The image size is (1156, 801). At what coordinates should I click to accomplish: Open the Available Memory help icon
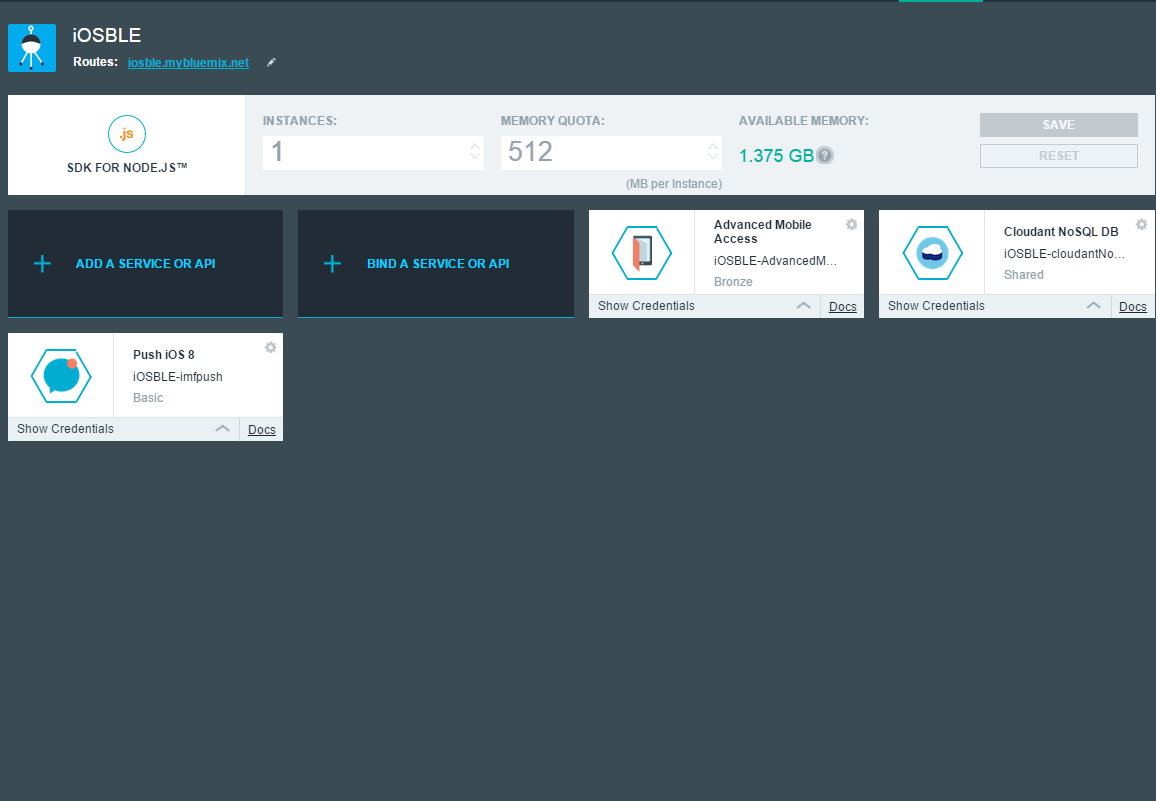click(x=825, y=156)
